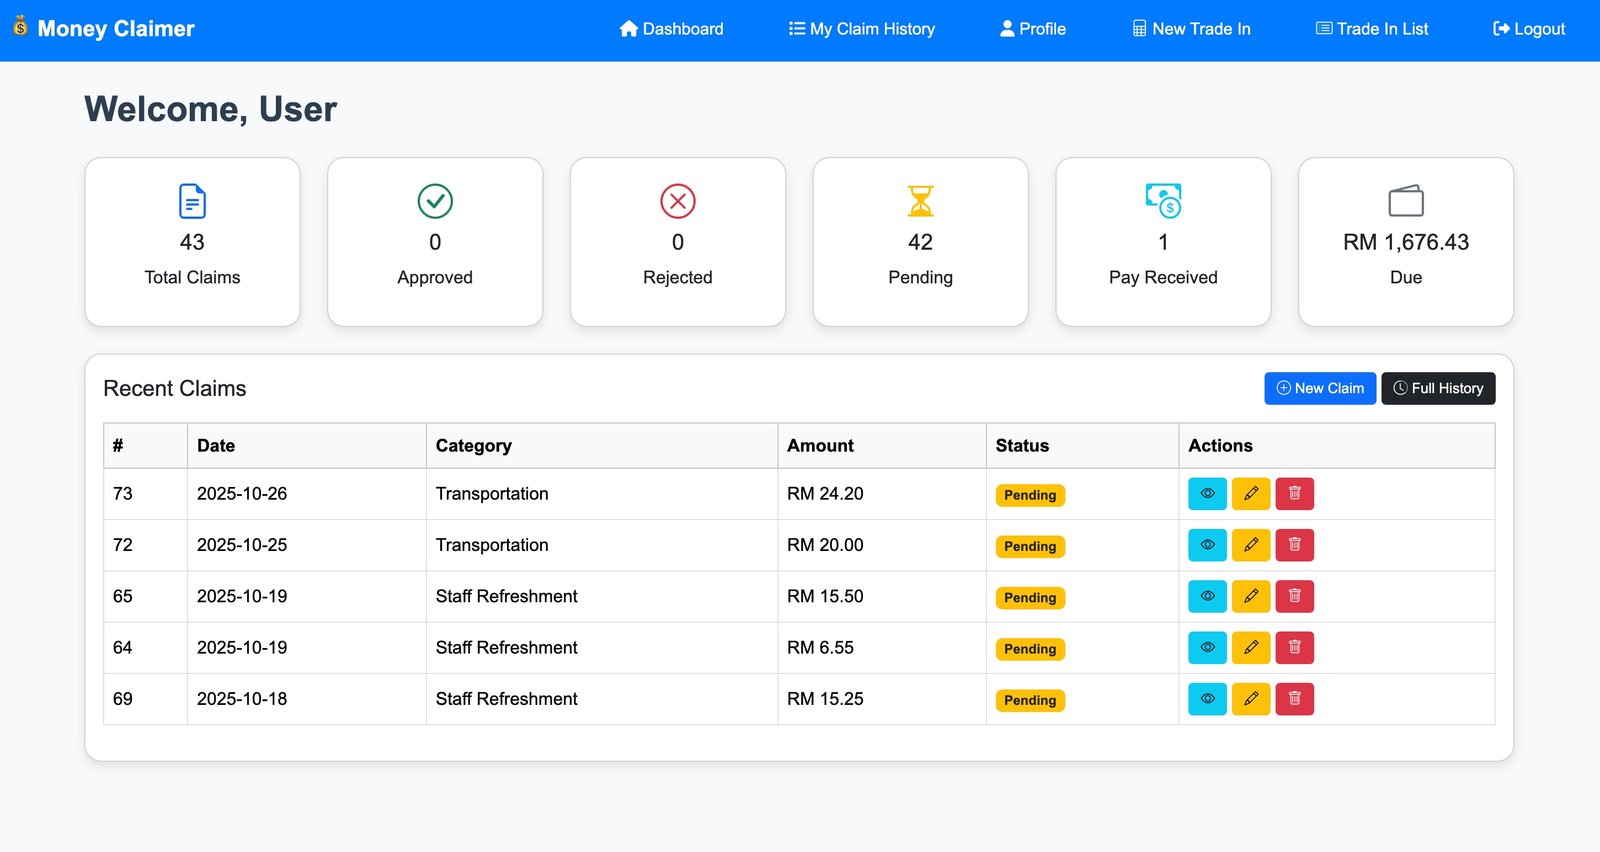Delete the RM 24.20 Transportation claim

click(x=1294, y=494)
